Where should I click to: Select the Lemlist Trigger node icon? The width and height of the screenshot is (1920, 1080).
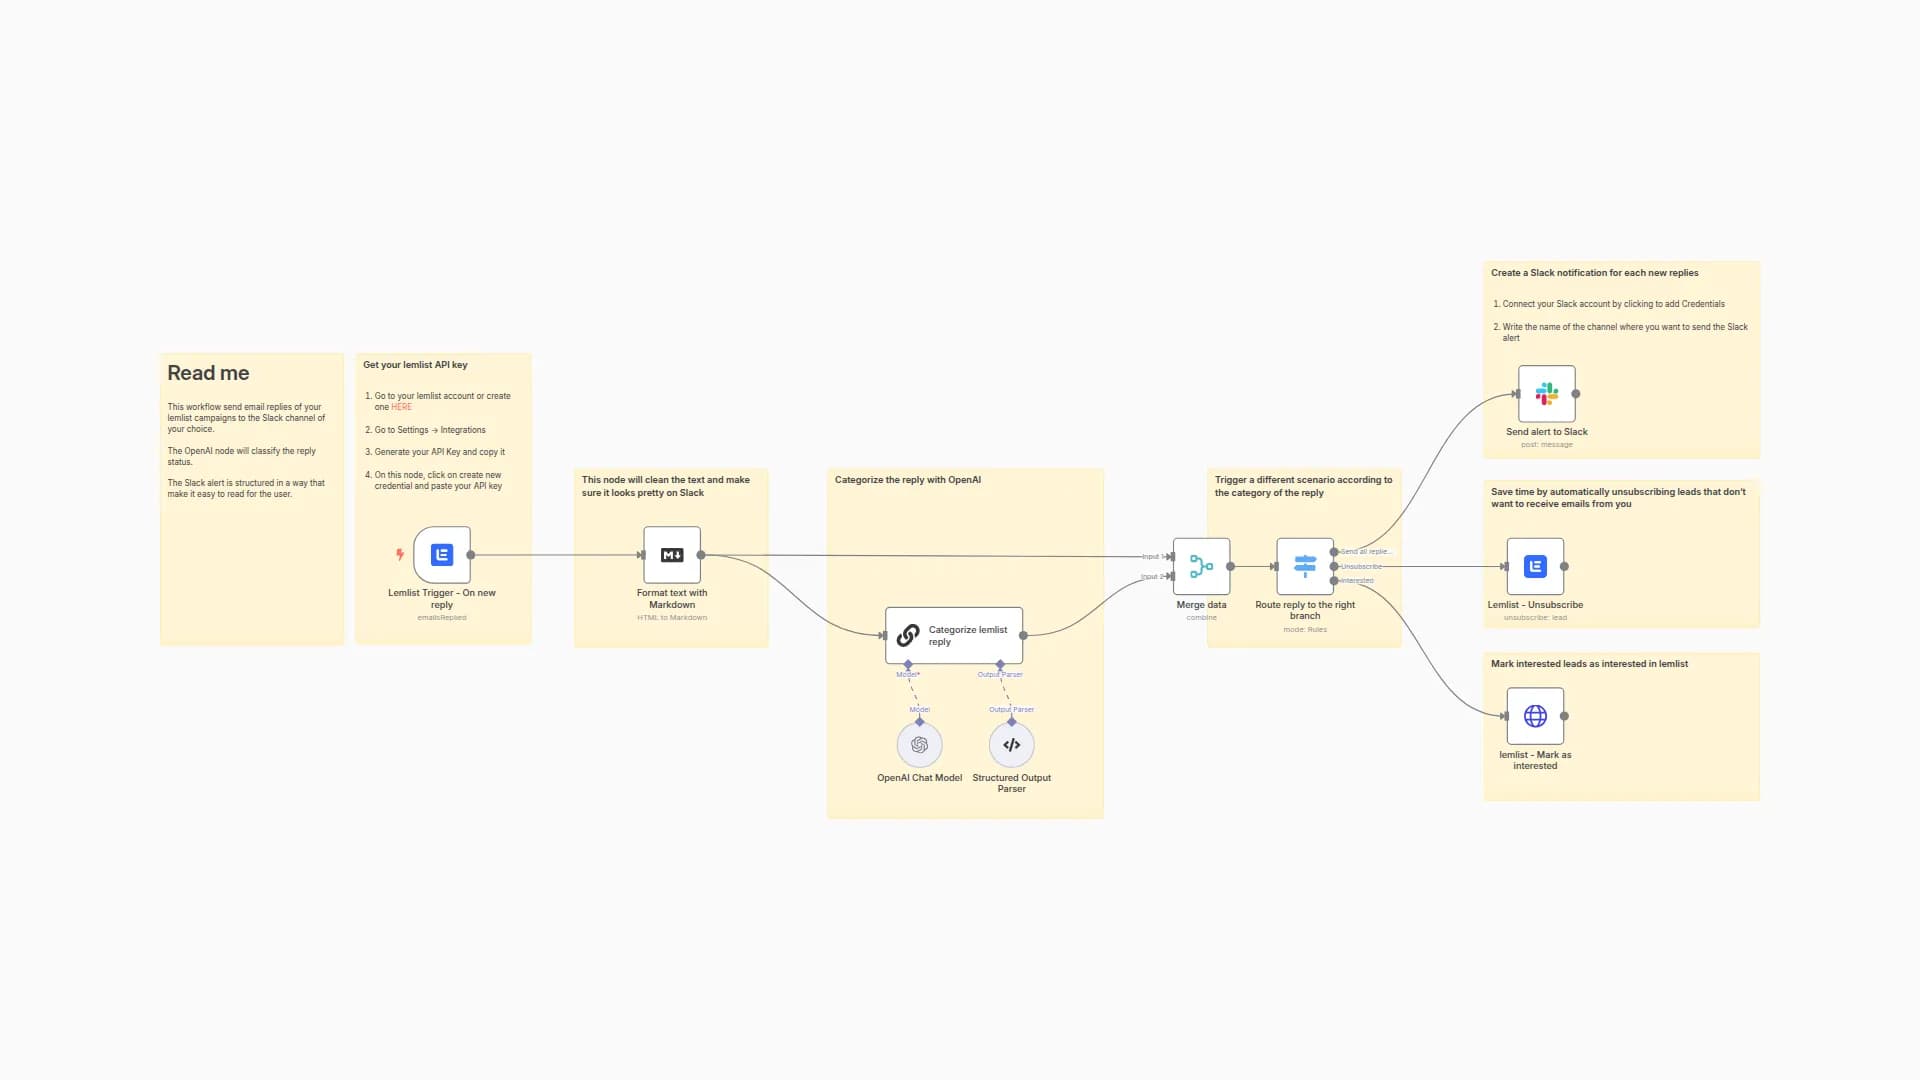tap(442, 555)
